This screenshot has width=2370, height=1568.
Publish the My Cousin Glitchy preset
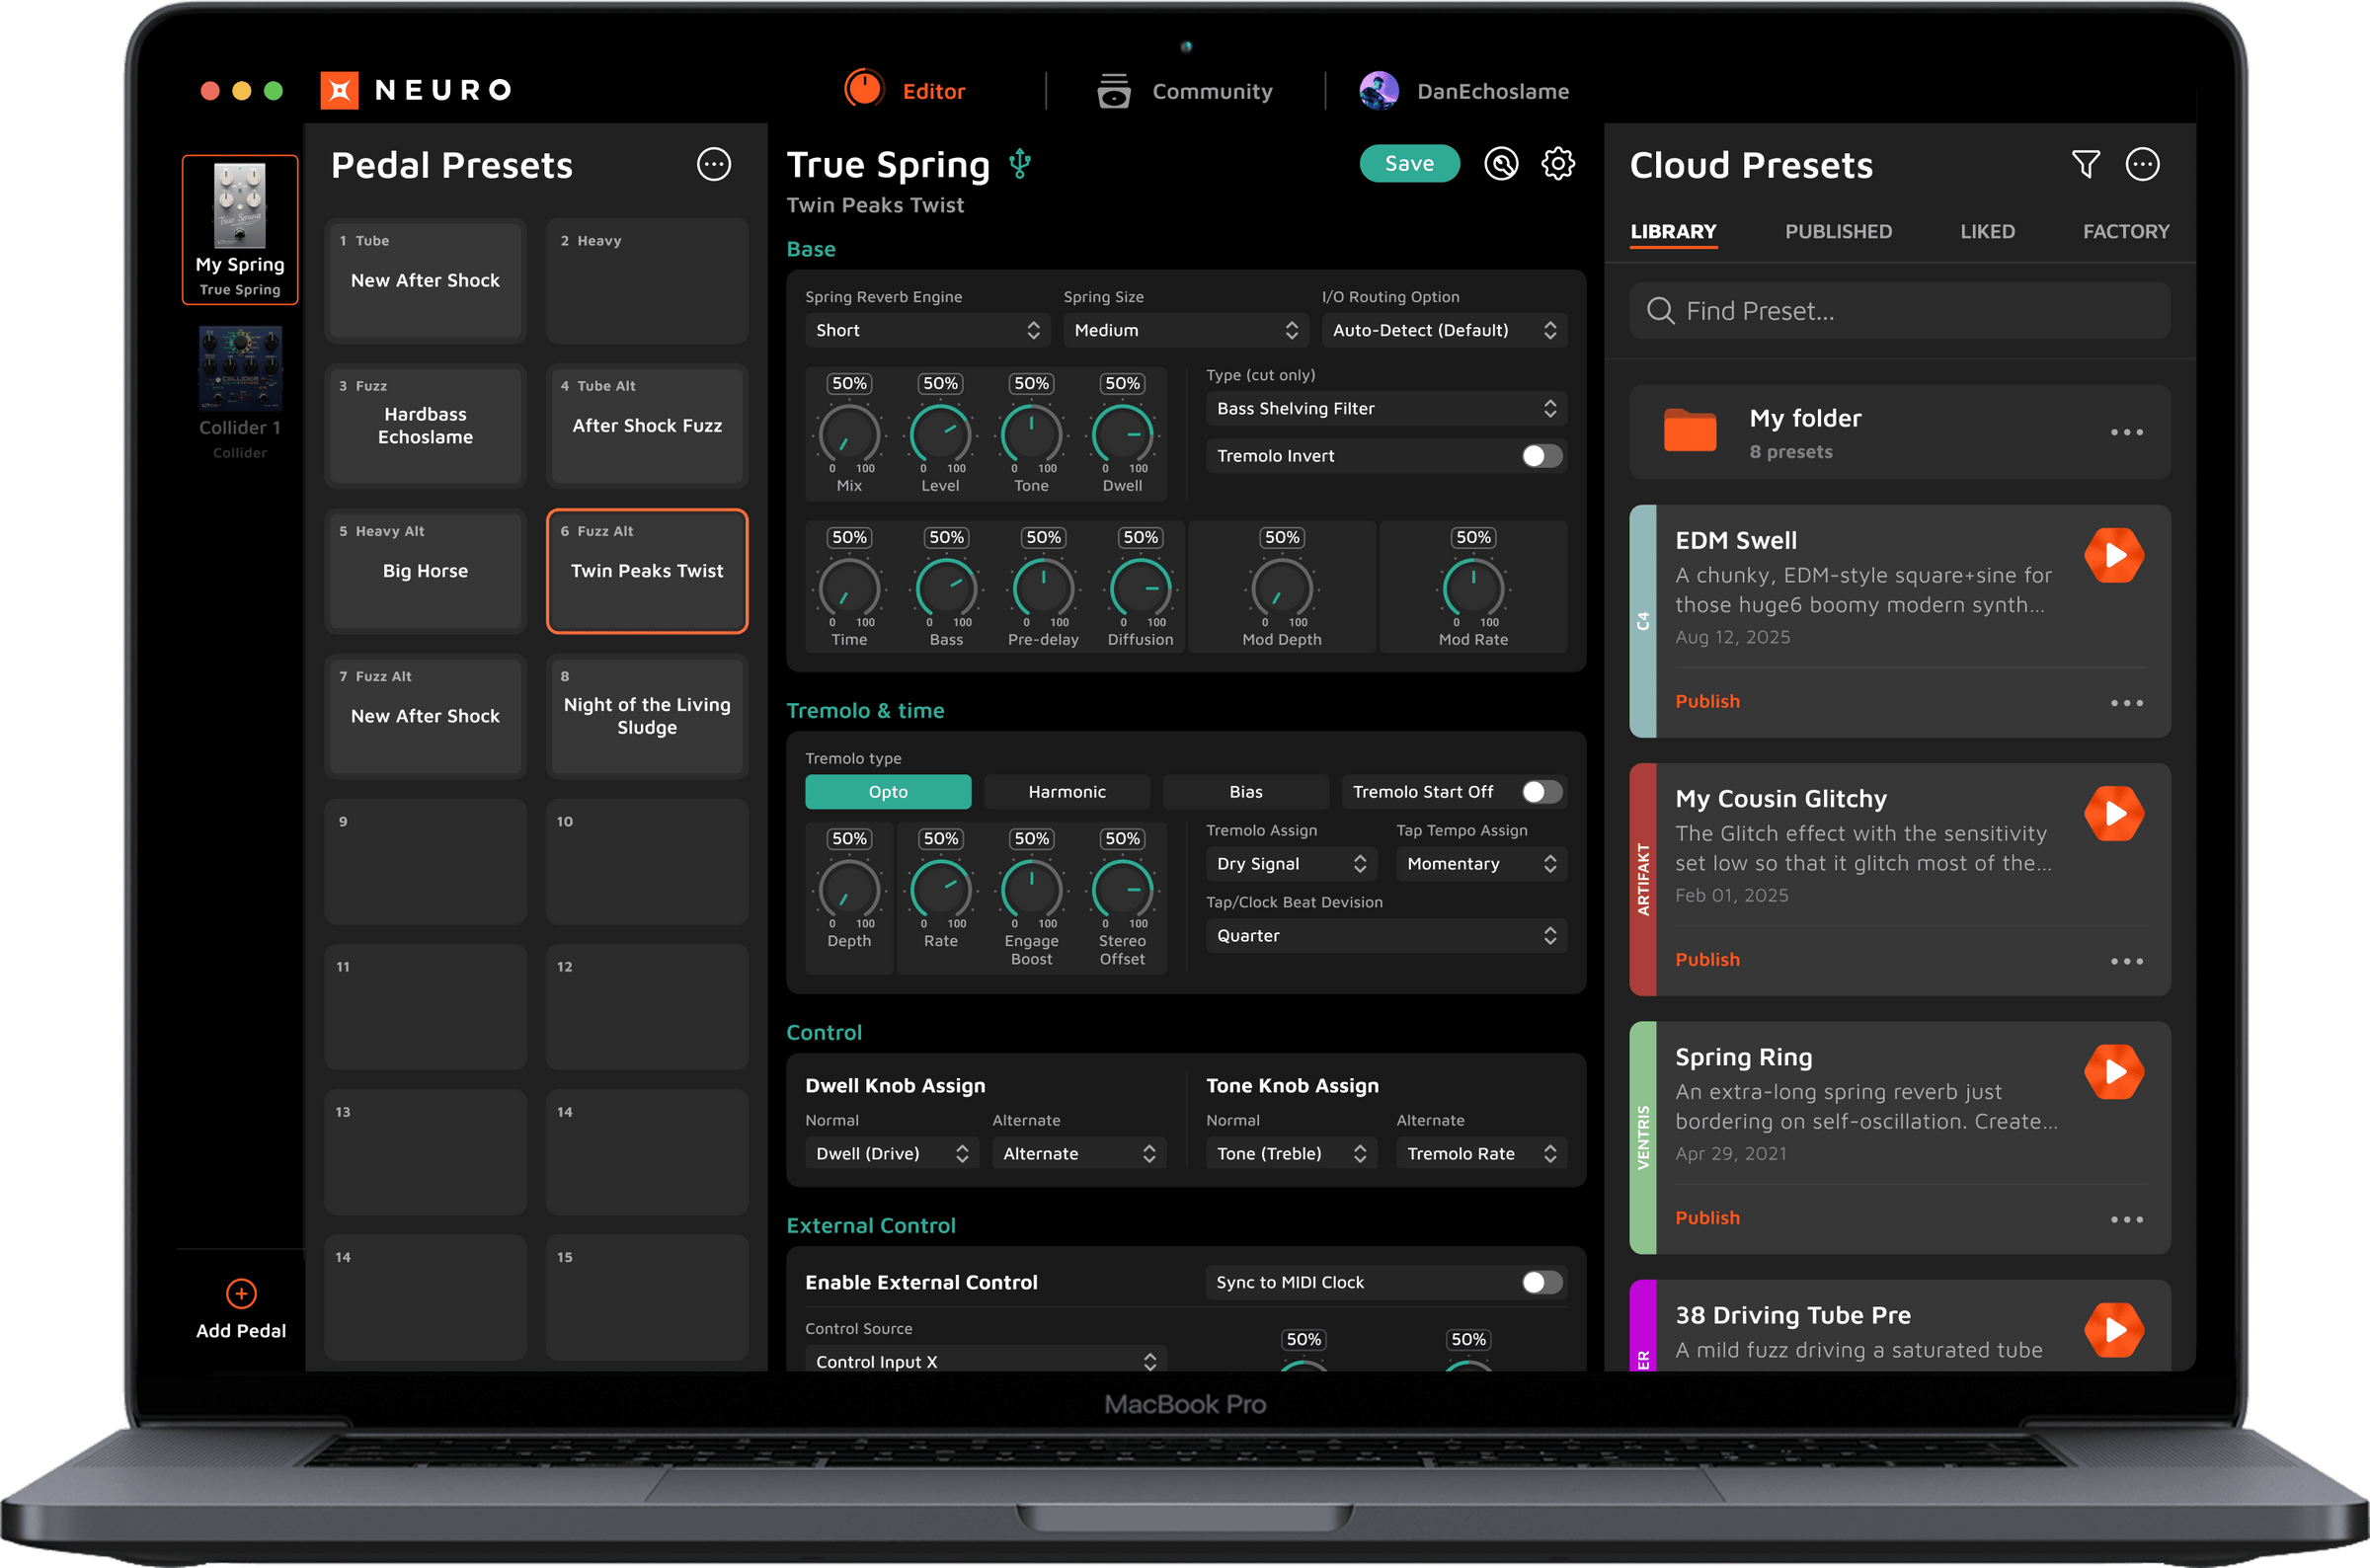(1707, 960)
